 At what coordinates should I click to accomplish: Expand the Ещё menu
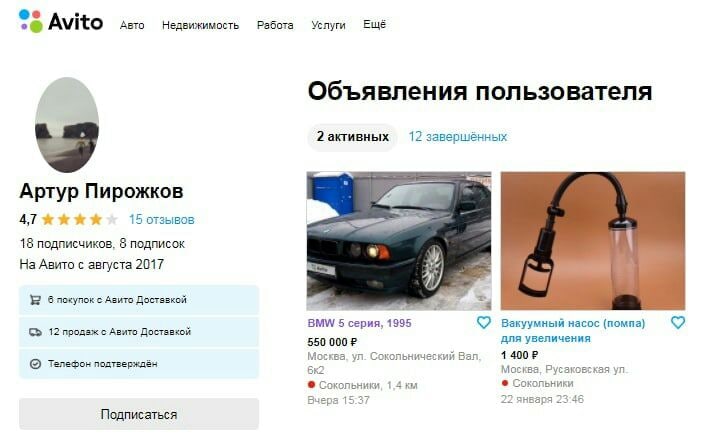click(x=374, y=24)
